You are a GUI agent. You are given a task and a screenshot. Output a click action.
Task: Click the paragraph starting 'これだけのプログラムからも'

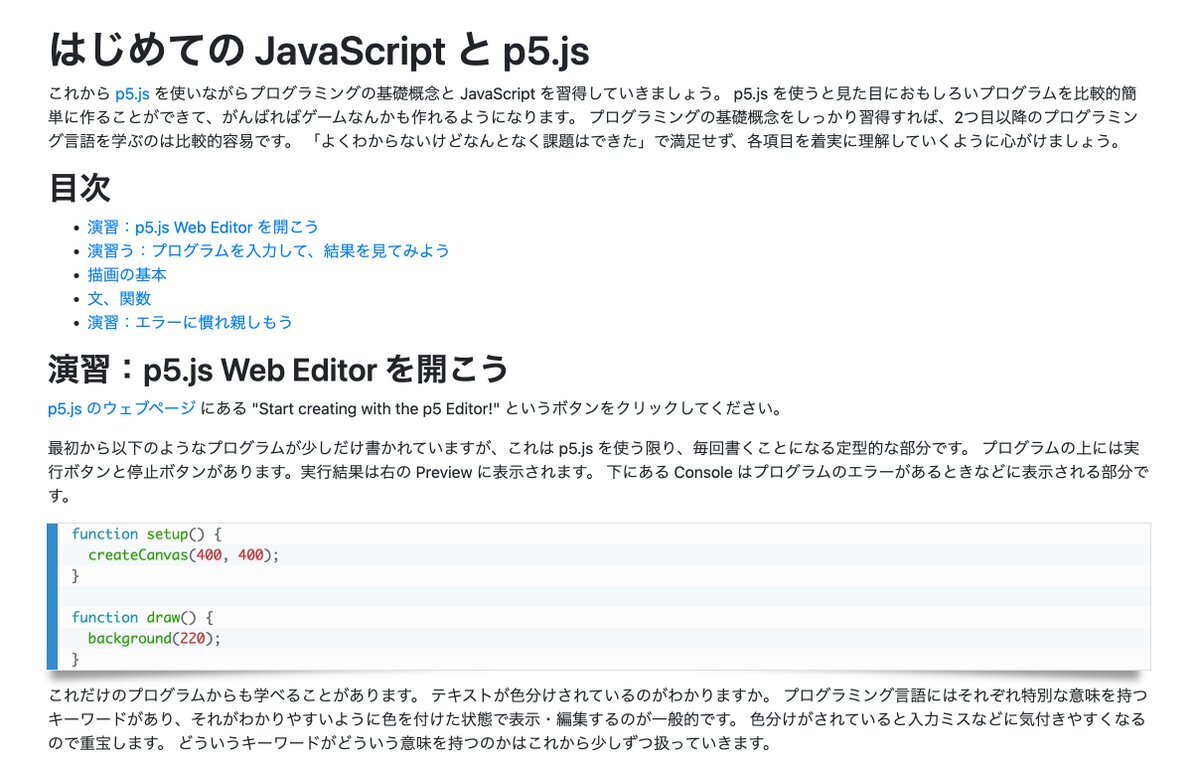(x=598, y=719)
